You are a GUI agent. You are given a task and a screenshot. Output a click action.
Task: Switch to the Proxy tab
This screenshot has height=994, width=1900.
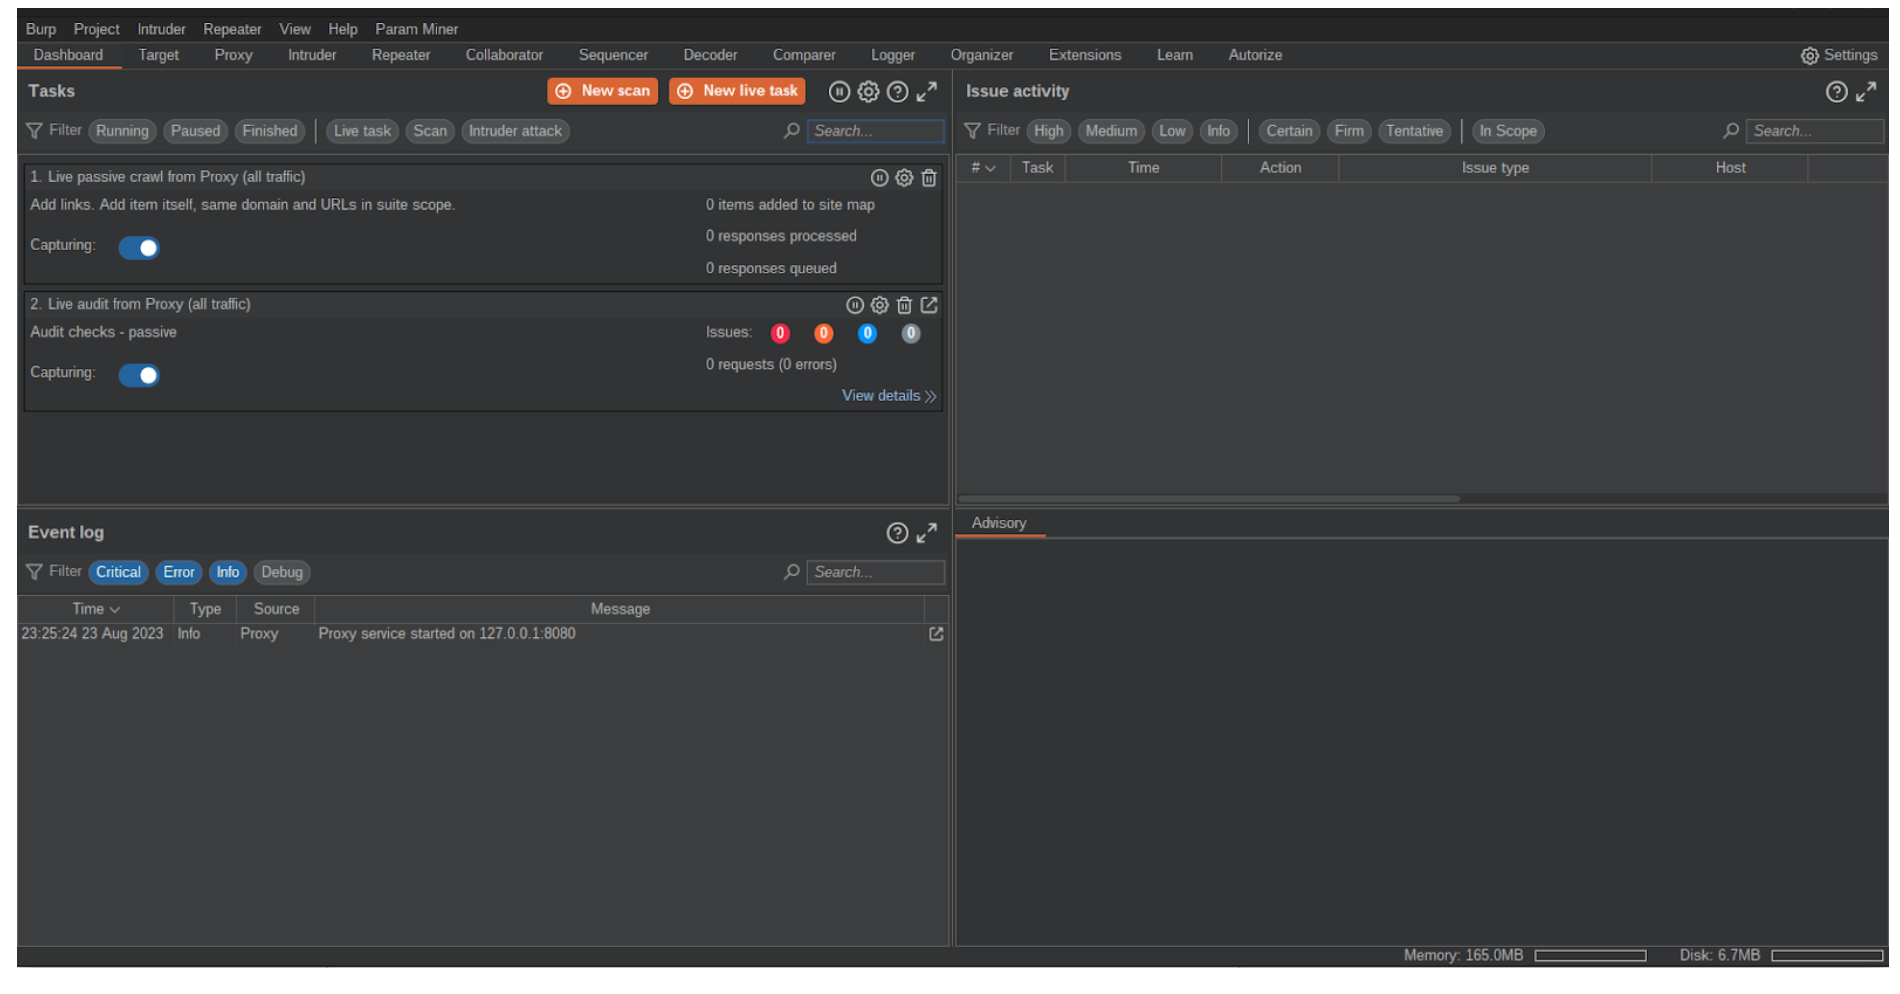pos(233,55)
